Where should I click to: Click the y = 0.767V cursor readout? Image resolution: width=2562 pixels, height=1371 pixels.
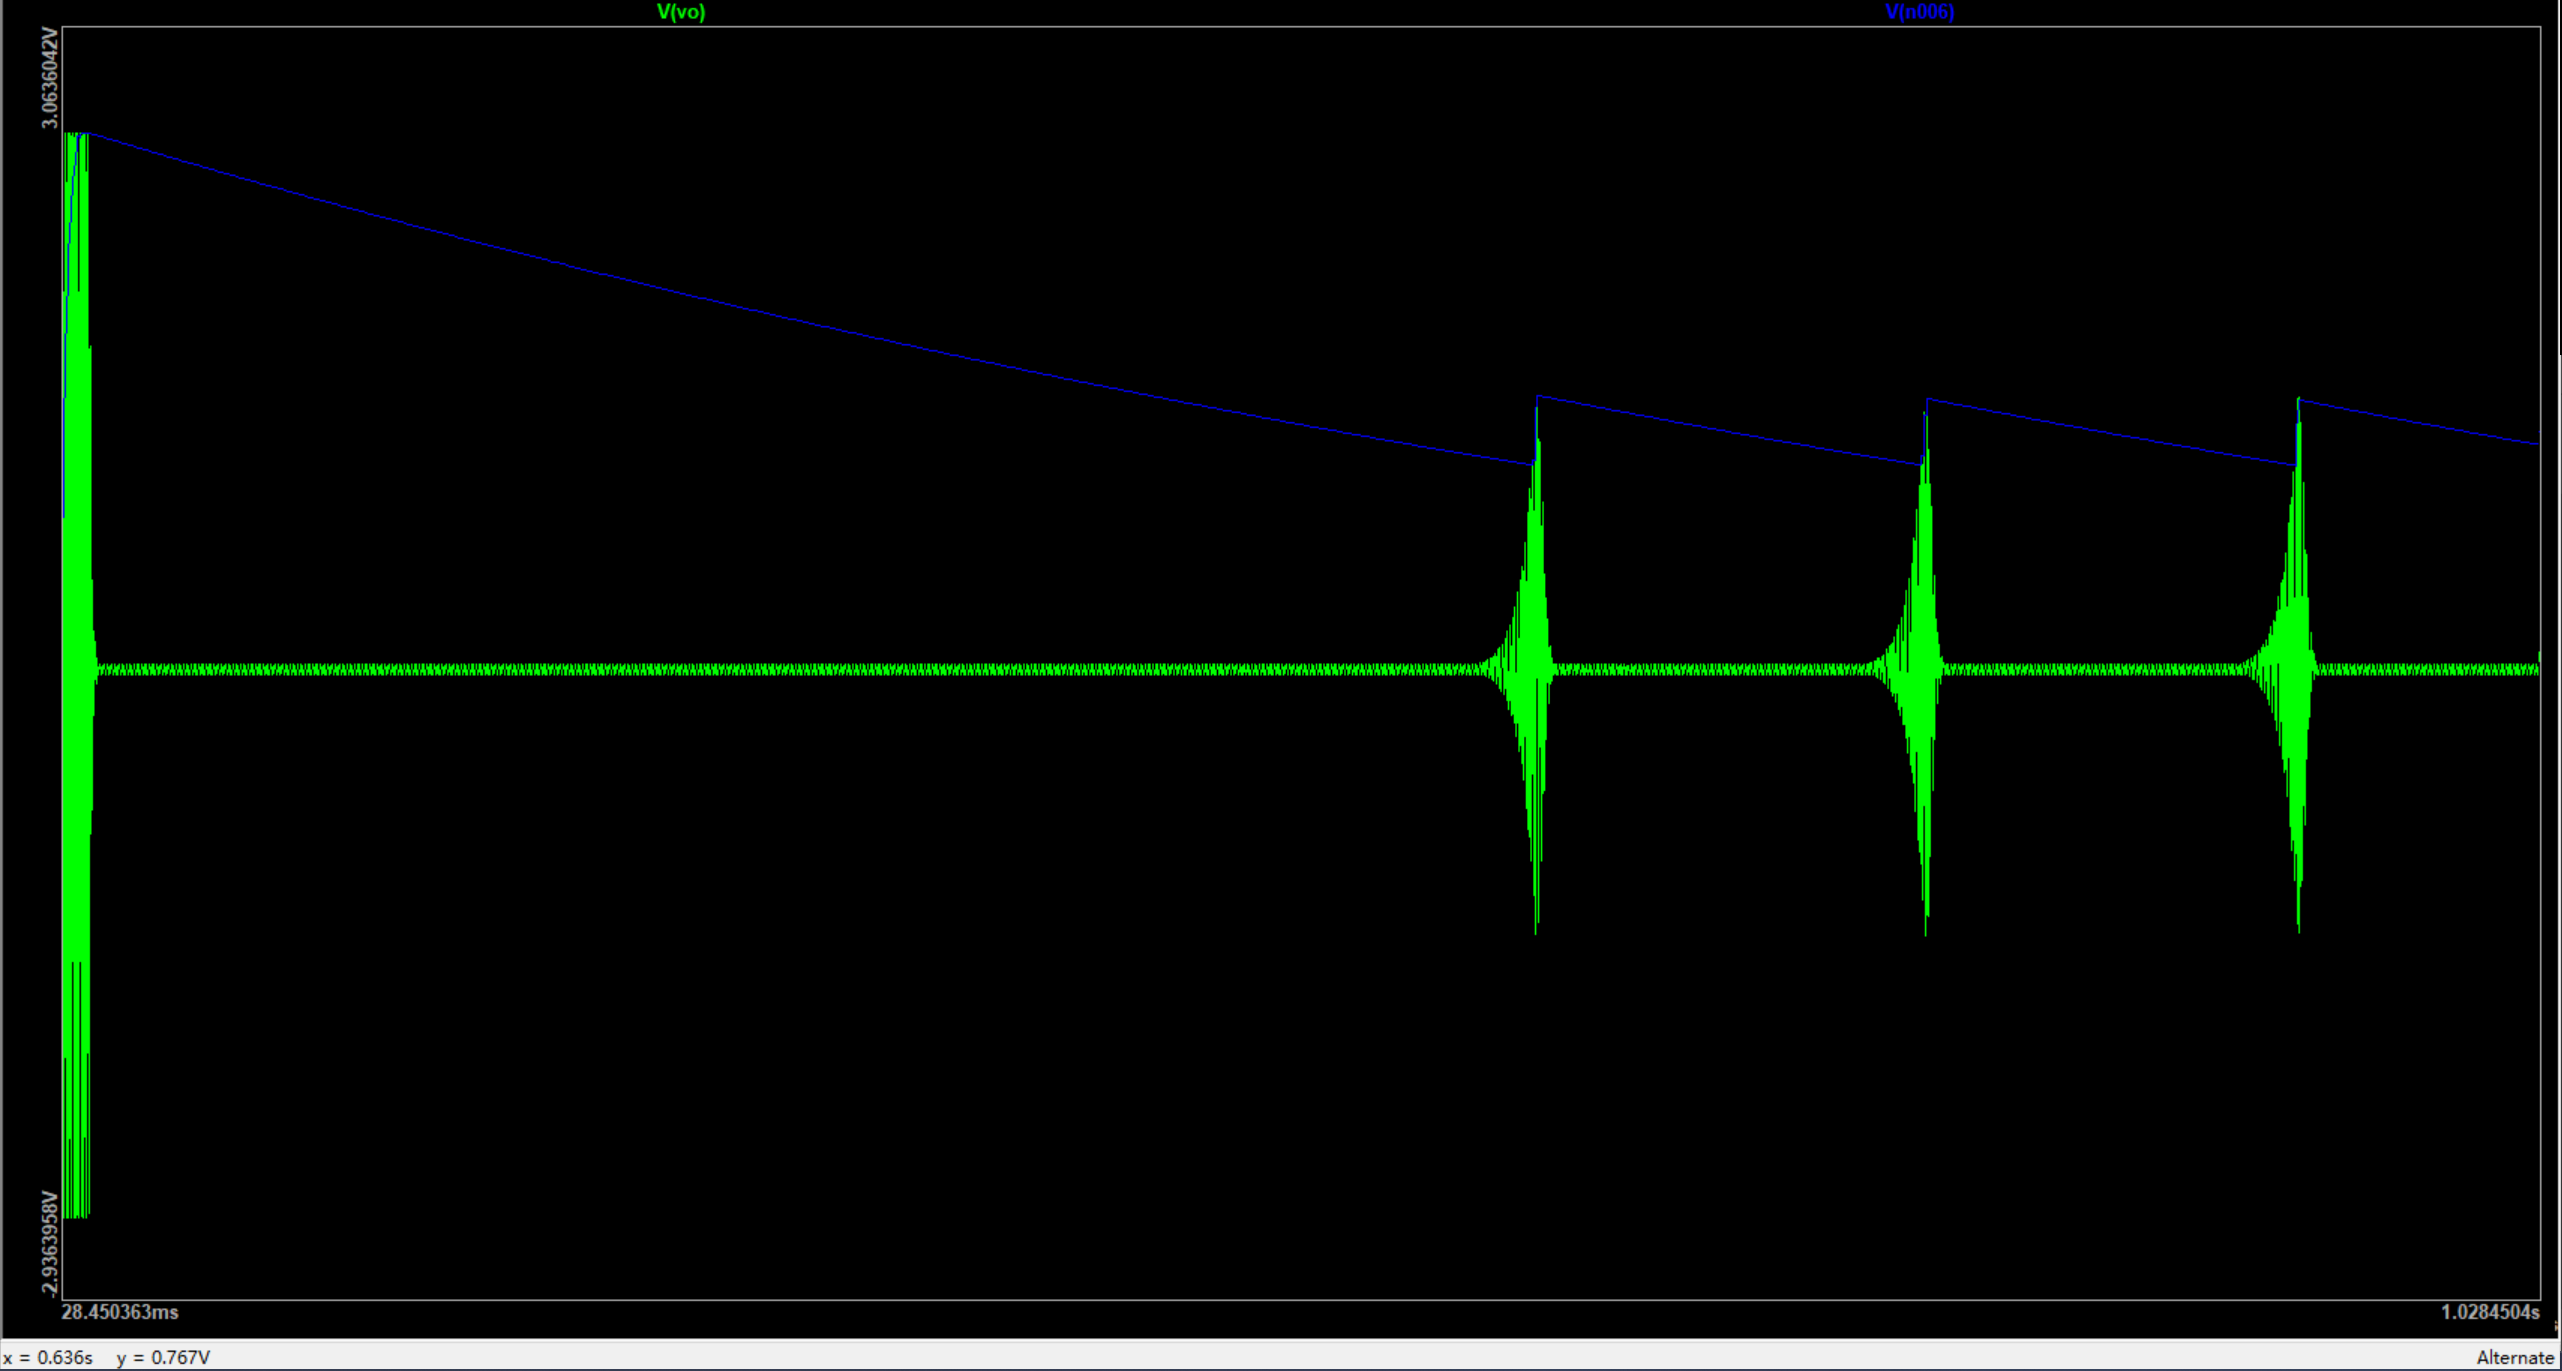click(x=163, y=1357)
